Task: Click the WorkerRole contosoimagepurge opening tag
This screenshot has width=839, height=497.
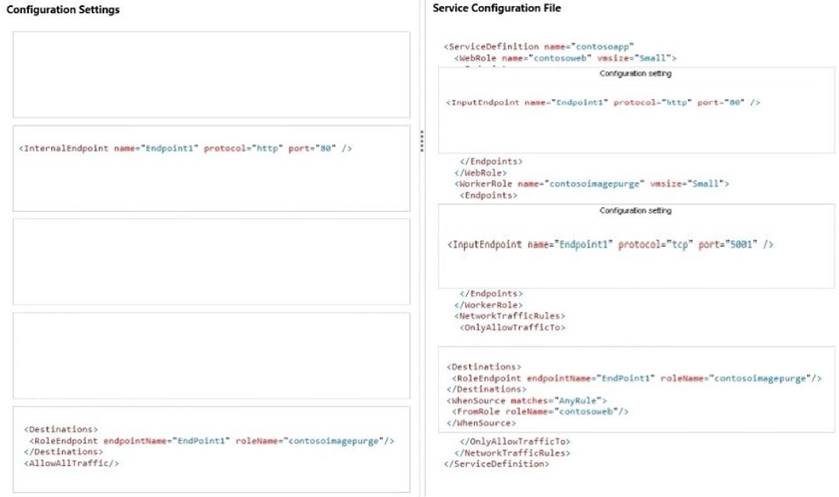Action: [x=592, y=184]
